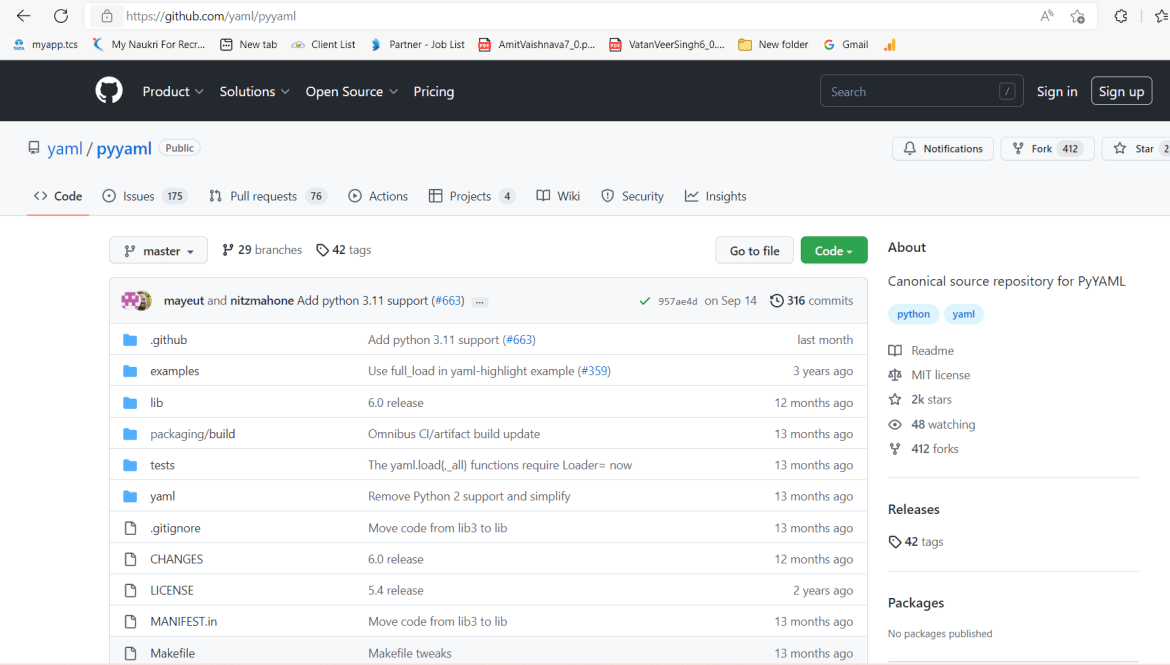Open the Gmail bookmark
Image resolution: width=1170 pixels, height=665 pixels.
846,45
